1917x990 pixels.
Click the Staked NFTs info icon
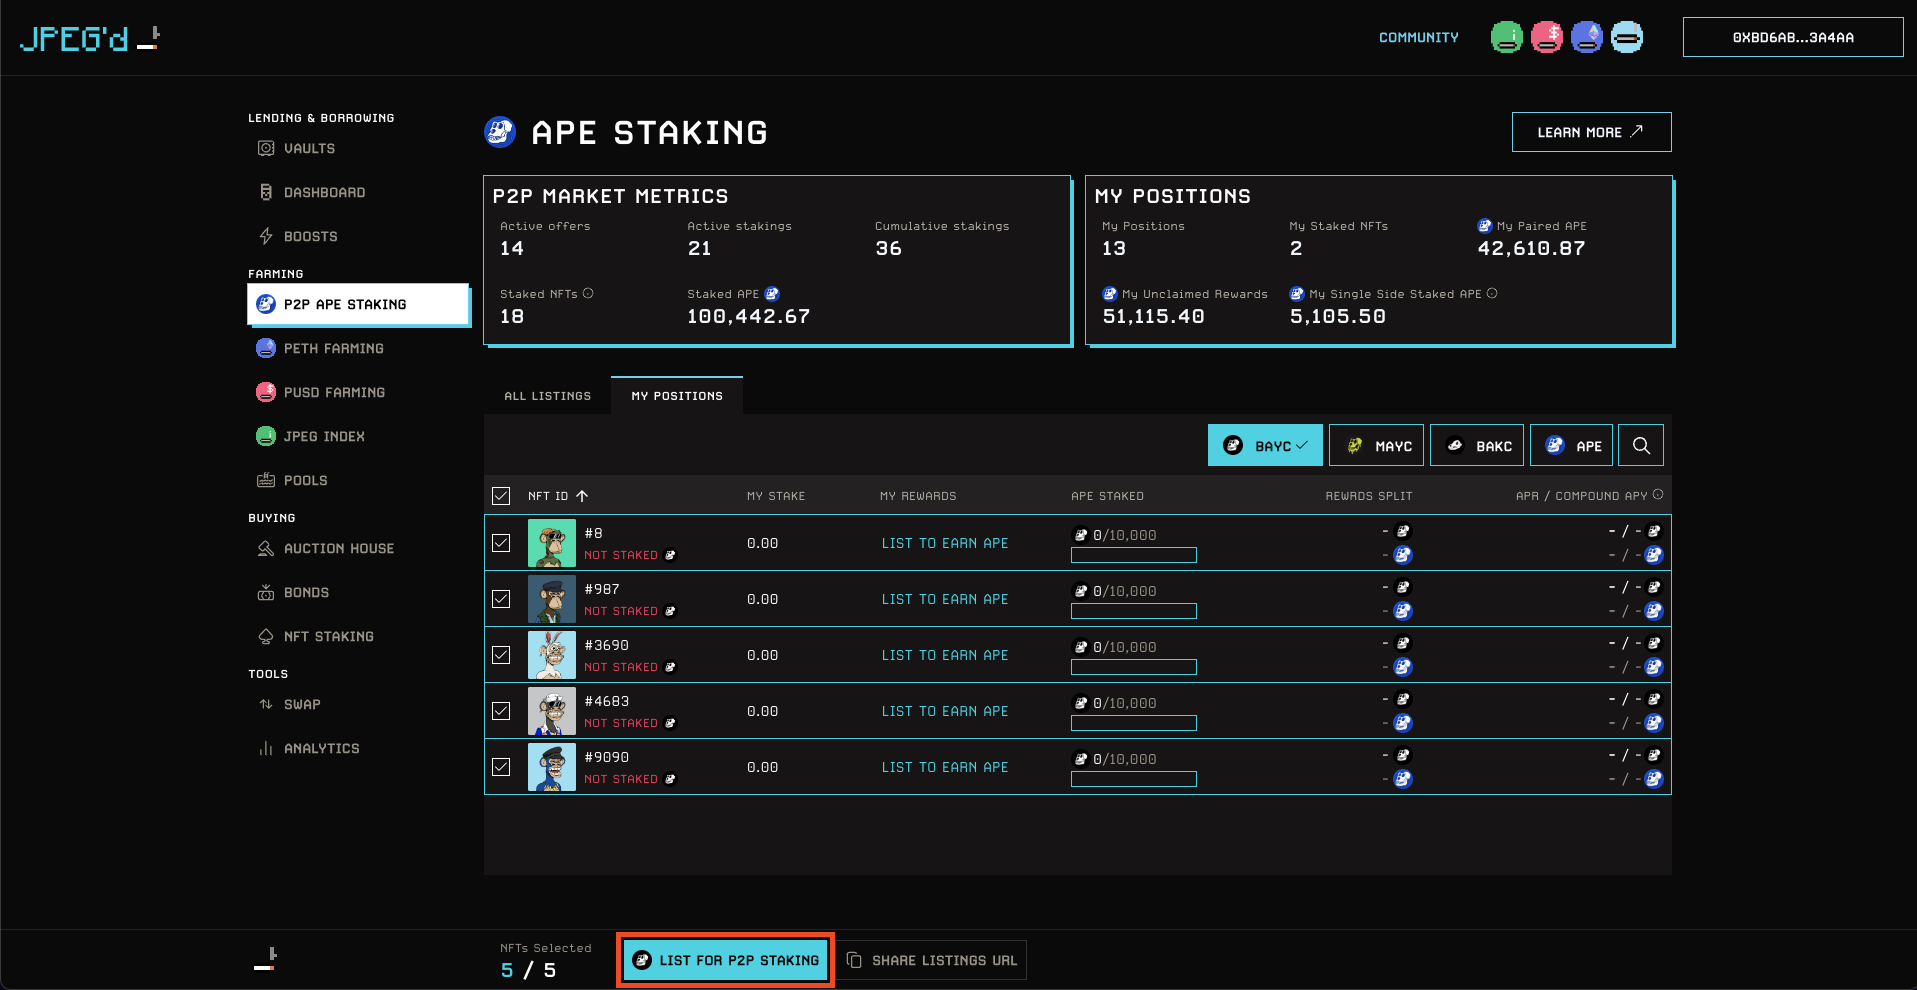point(588,293)
